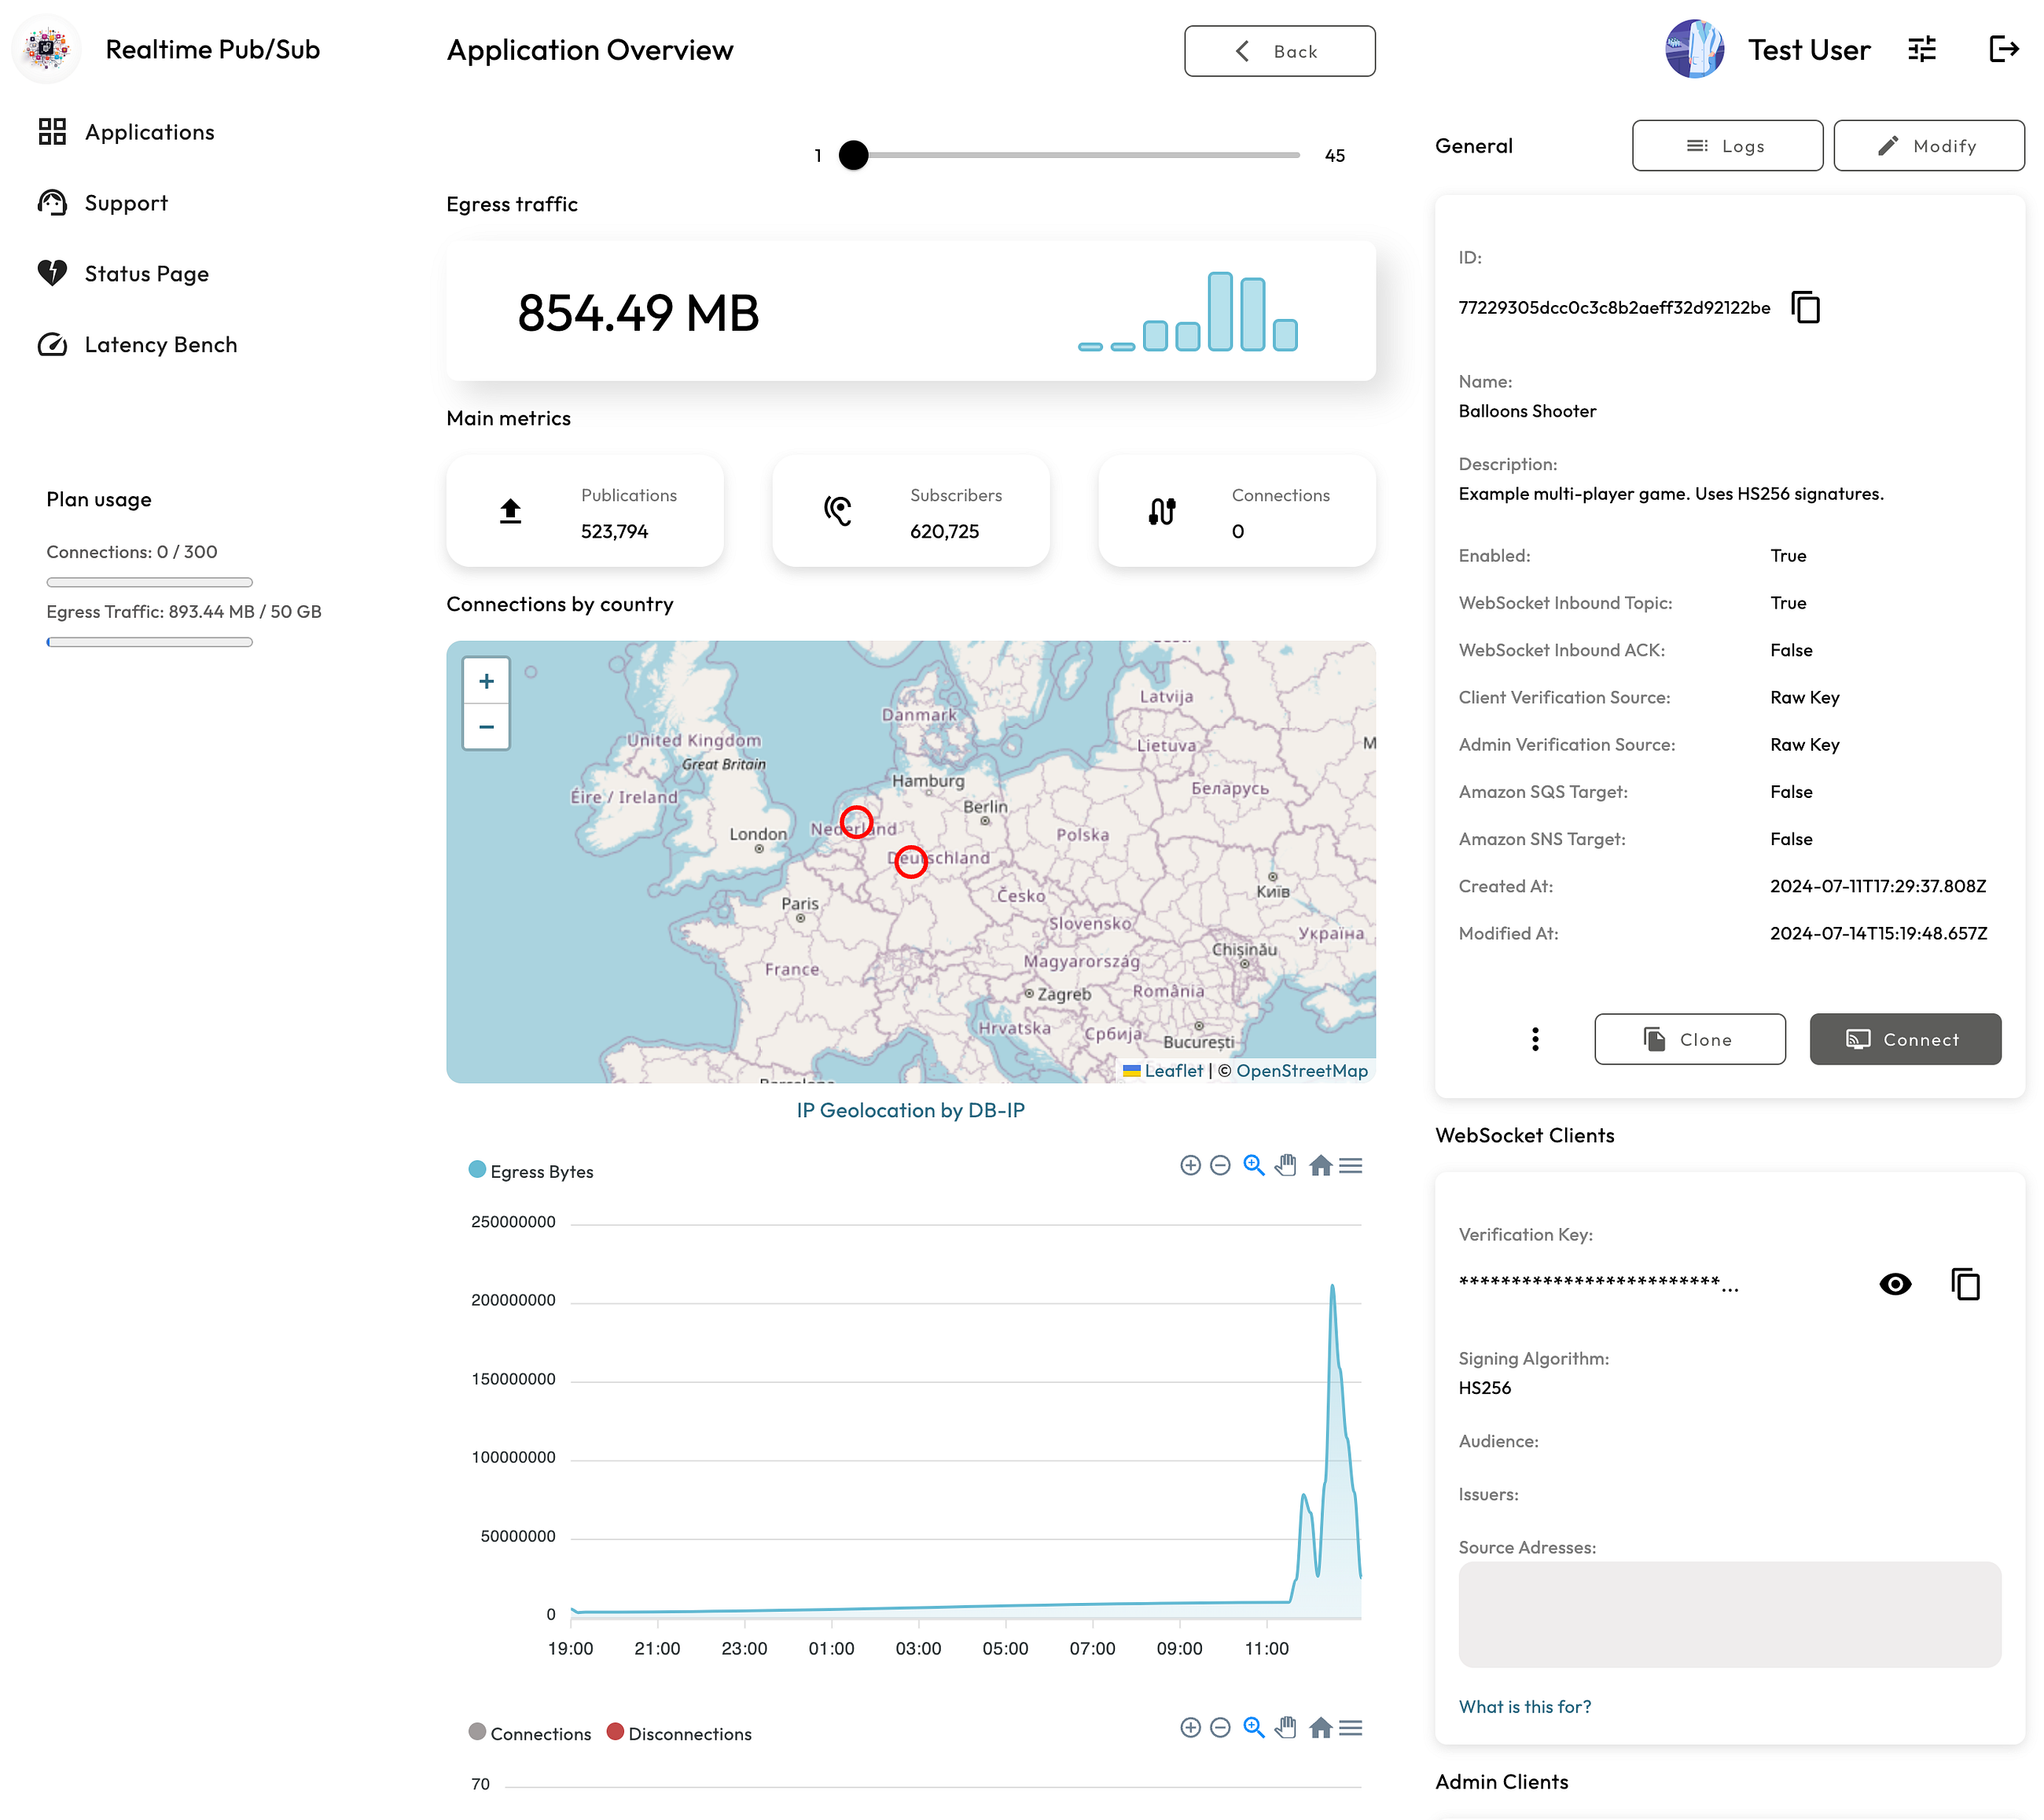2044x1820 pixels.
Task: Open the settings sliders icon
Action: tap(1921, 49)
